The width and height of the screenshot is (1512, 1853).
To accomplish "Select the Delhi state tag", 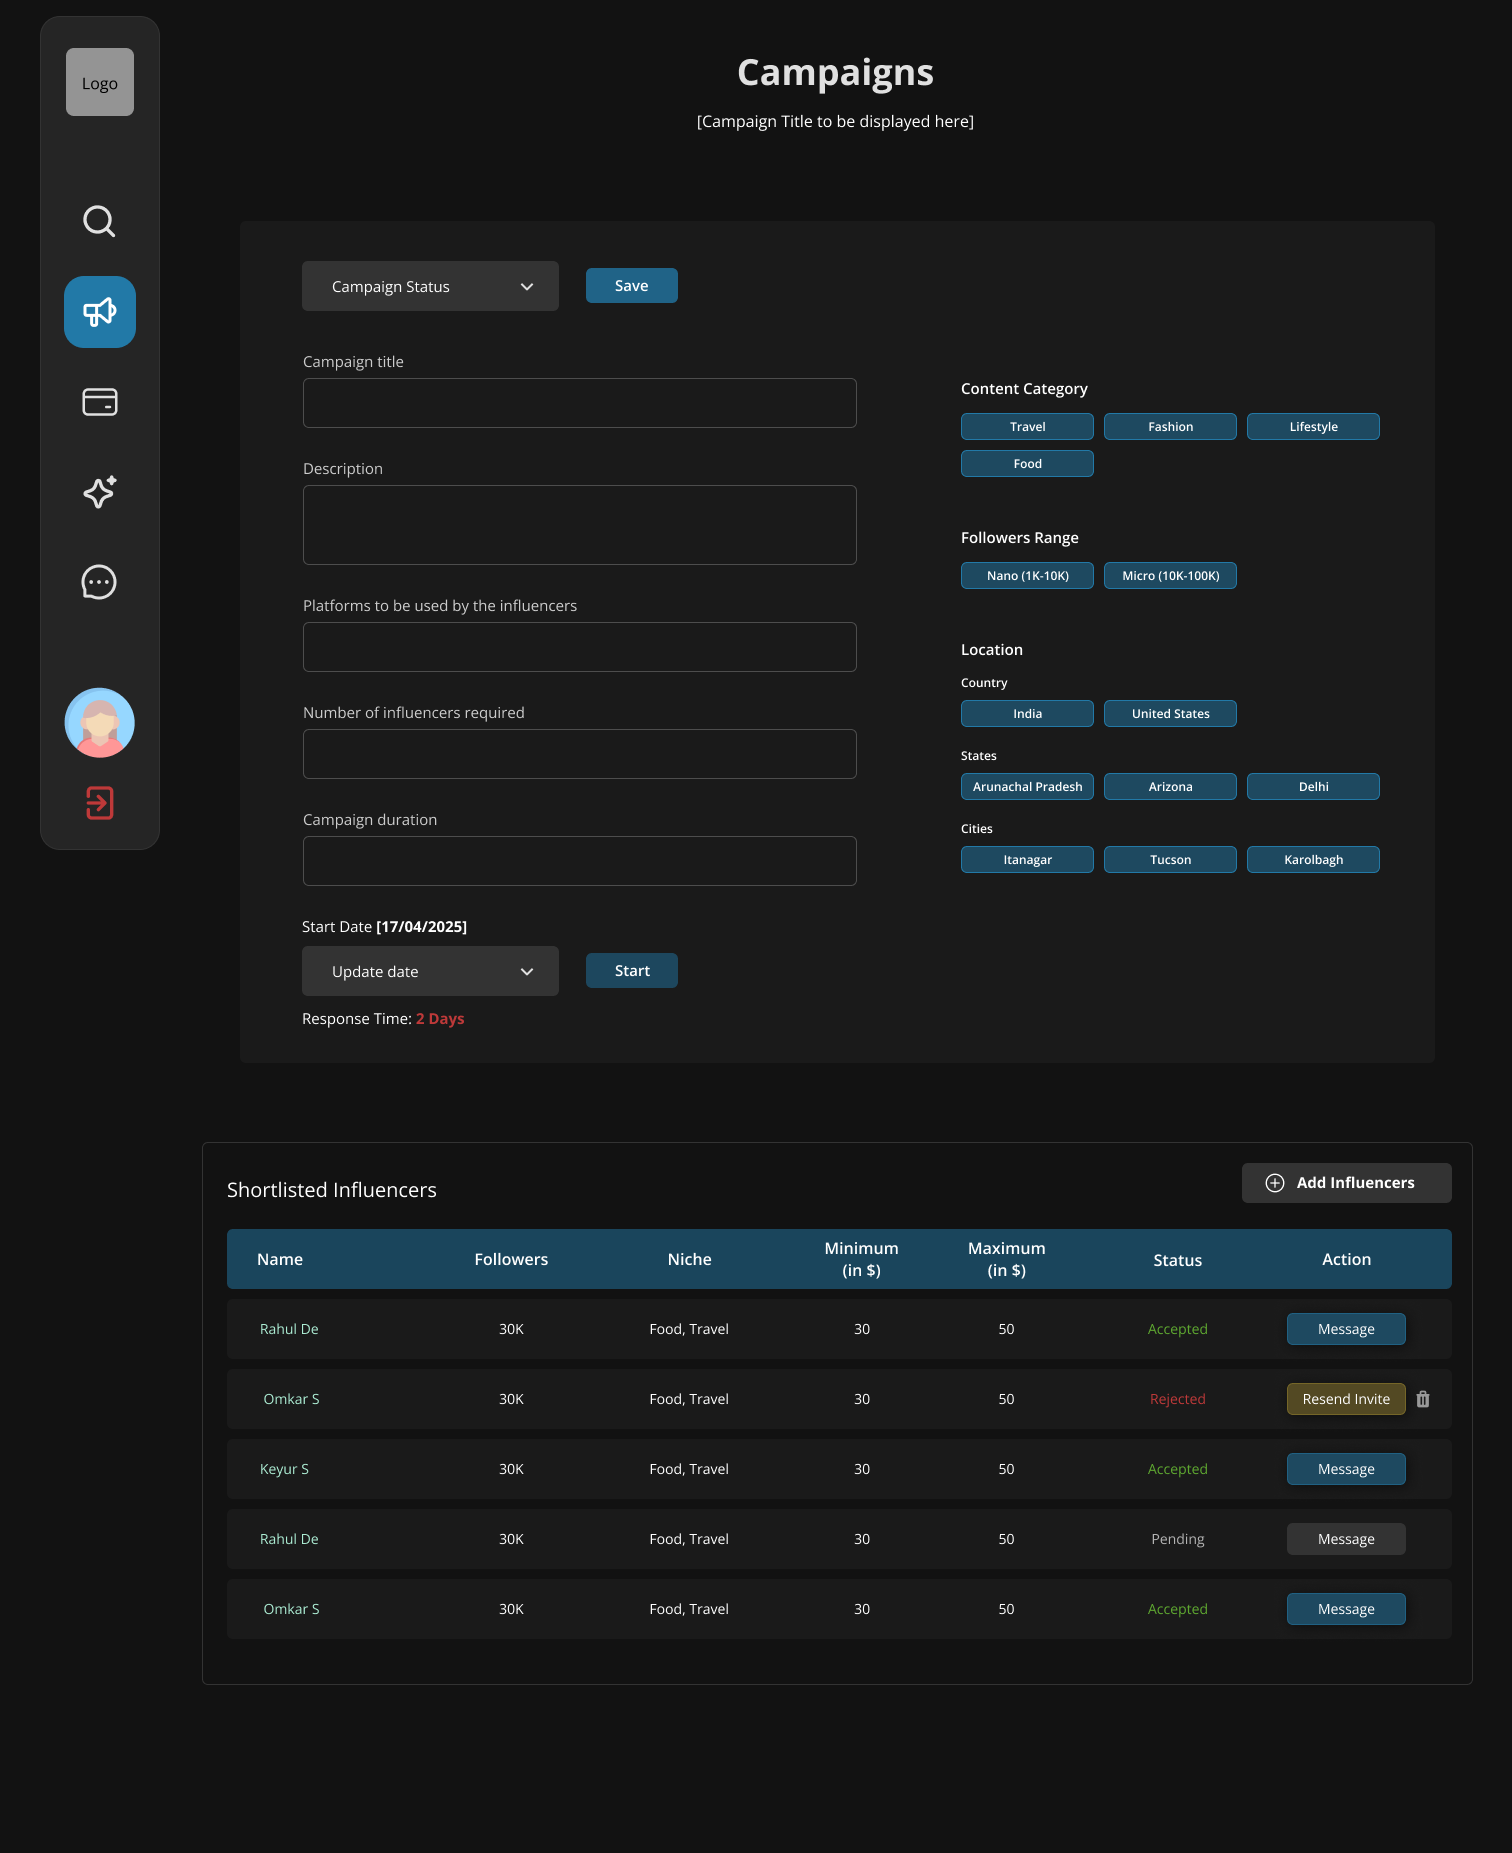I will click(1313, 786).
